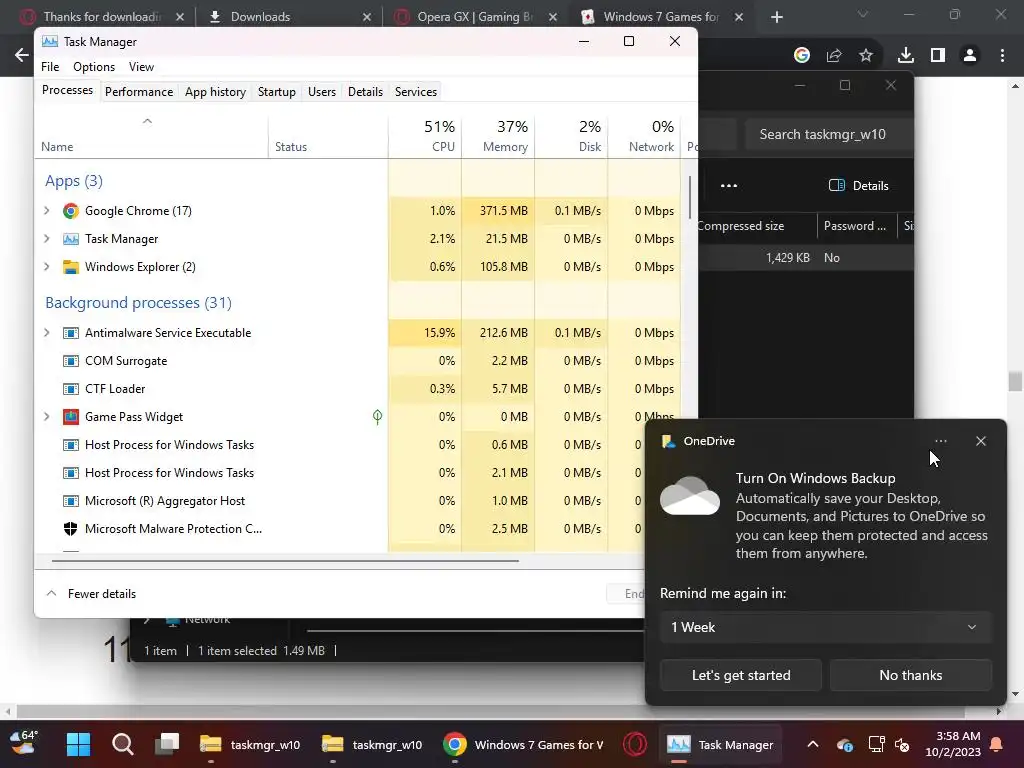This screenshot has height=768, width=1024.
Task: Open the Opera GX taskbar icon
Action: 635,744
